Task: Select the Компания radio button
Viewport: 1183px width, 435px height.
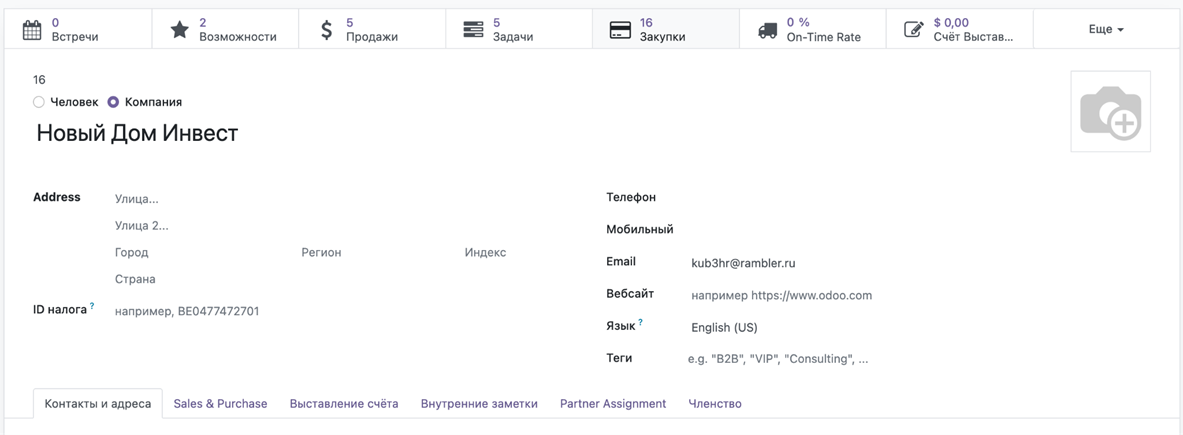Action: pyautogui.click(x=113, y=102)
